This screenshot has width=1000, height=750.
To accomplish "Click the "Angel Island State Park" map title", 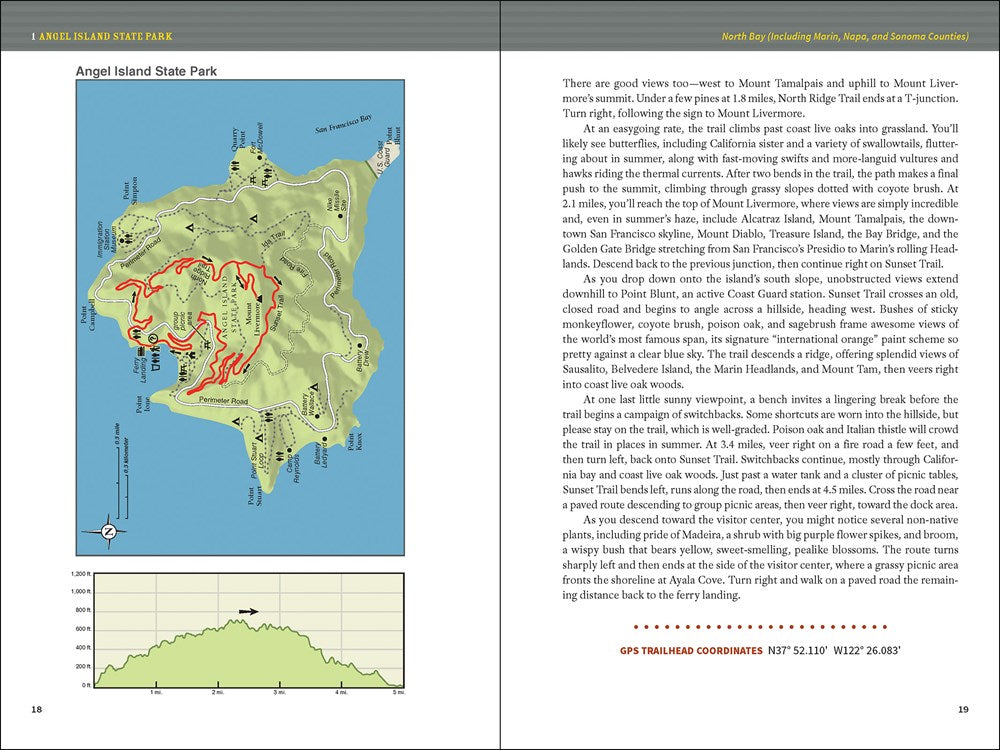I will (147, 72).
